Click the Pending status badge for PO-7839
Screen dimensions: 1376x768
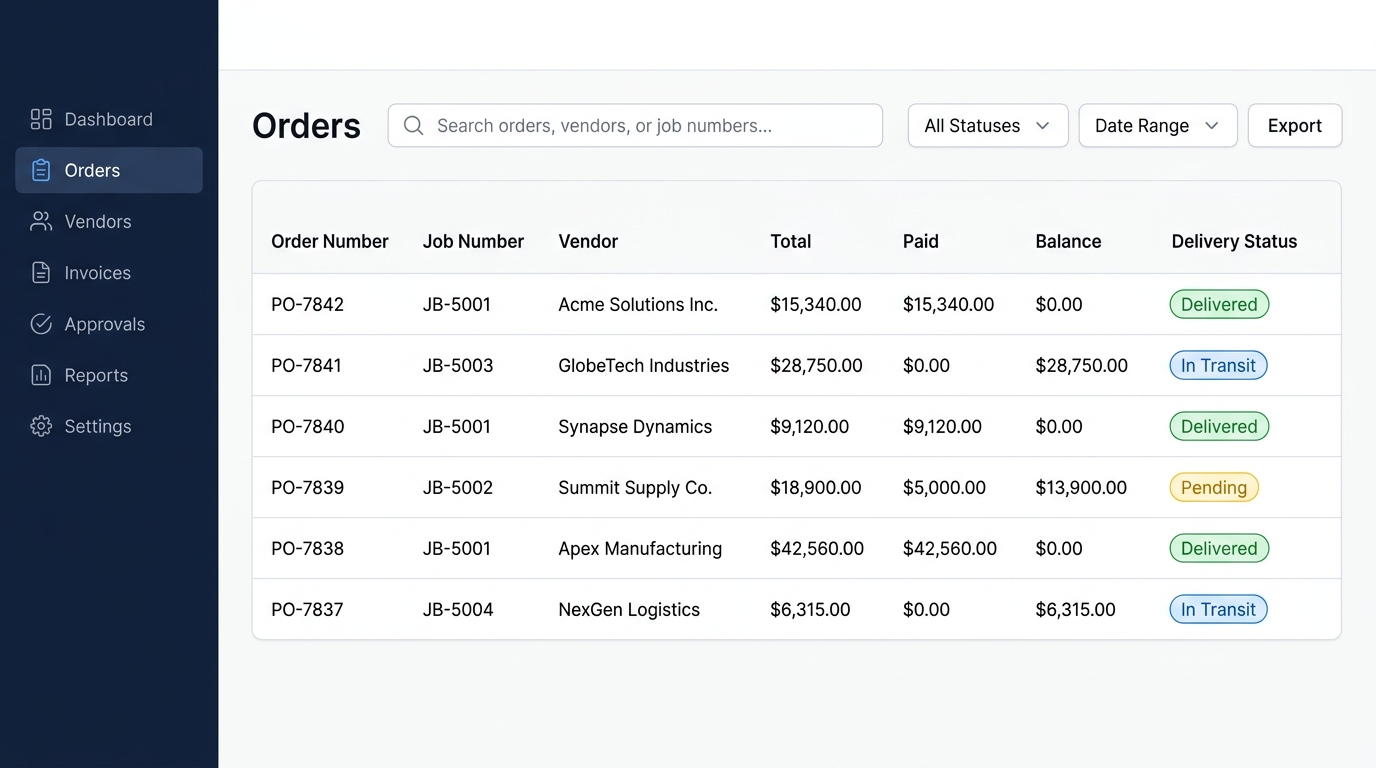(x=1214, y=487)
